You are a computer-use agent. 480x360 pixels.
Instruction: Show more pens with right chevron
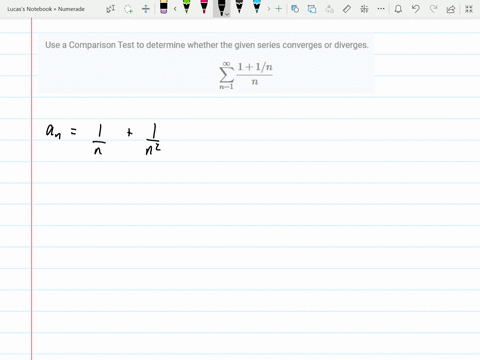pos(269,9)
